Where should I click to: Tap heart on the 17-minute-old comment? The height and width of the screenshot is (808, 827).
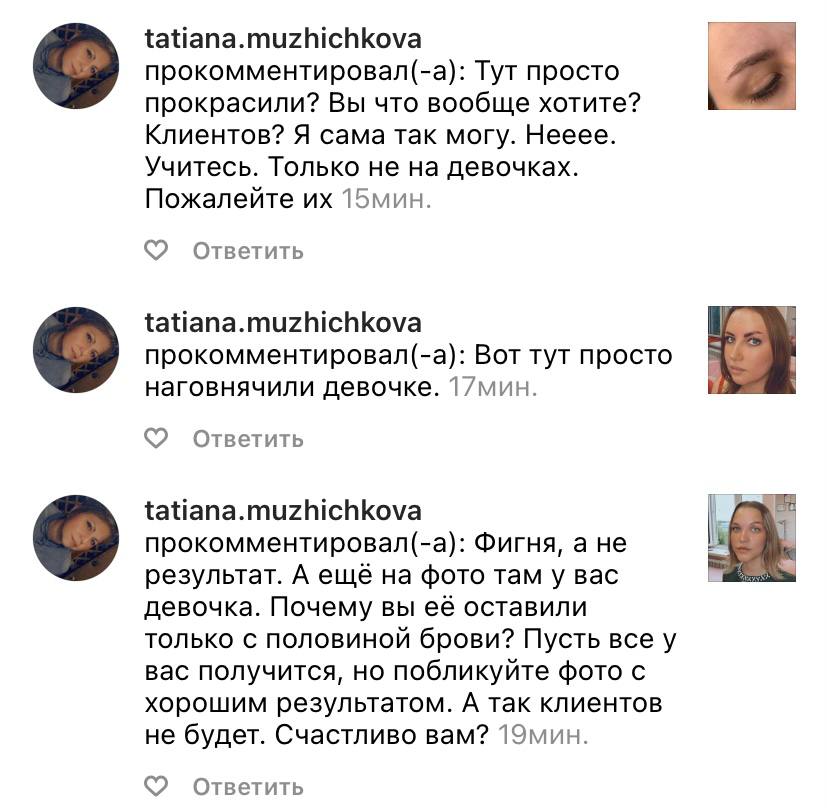[x=156, y=438]
